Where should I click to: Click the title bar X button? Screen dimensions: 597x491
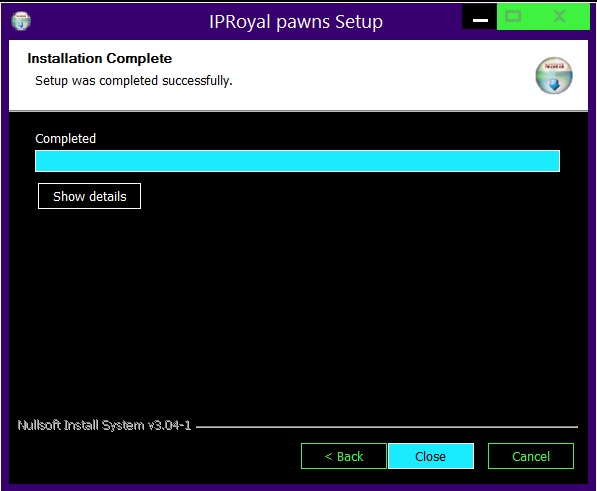coord(560,17)
